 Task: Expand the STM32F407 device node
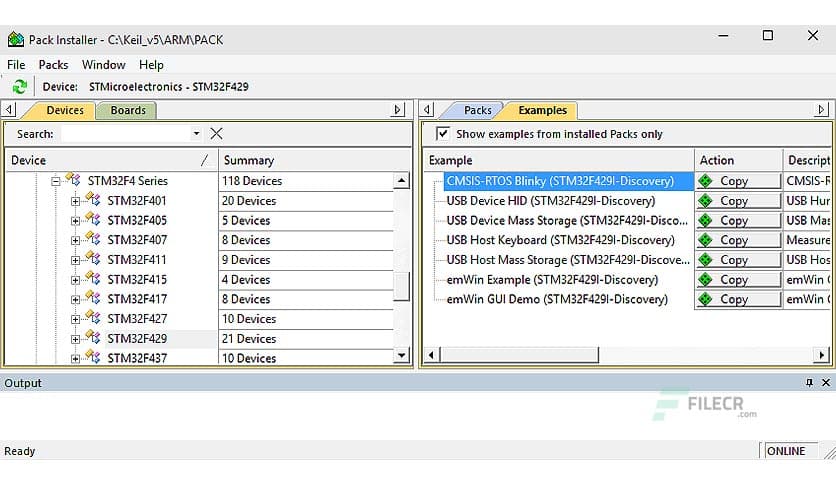click(76, 240)
